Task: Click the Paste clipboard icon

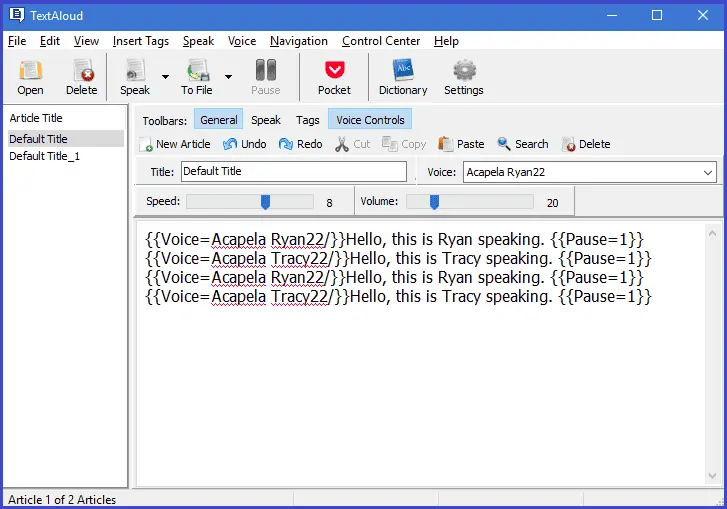Action: tap(446, 144)
